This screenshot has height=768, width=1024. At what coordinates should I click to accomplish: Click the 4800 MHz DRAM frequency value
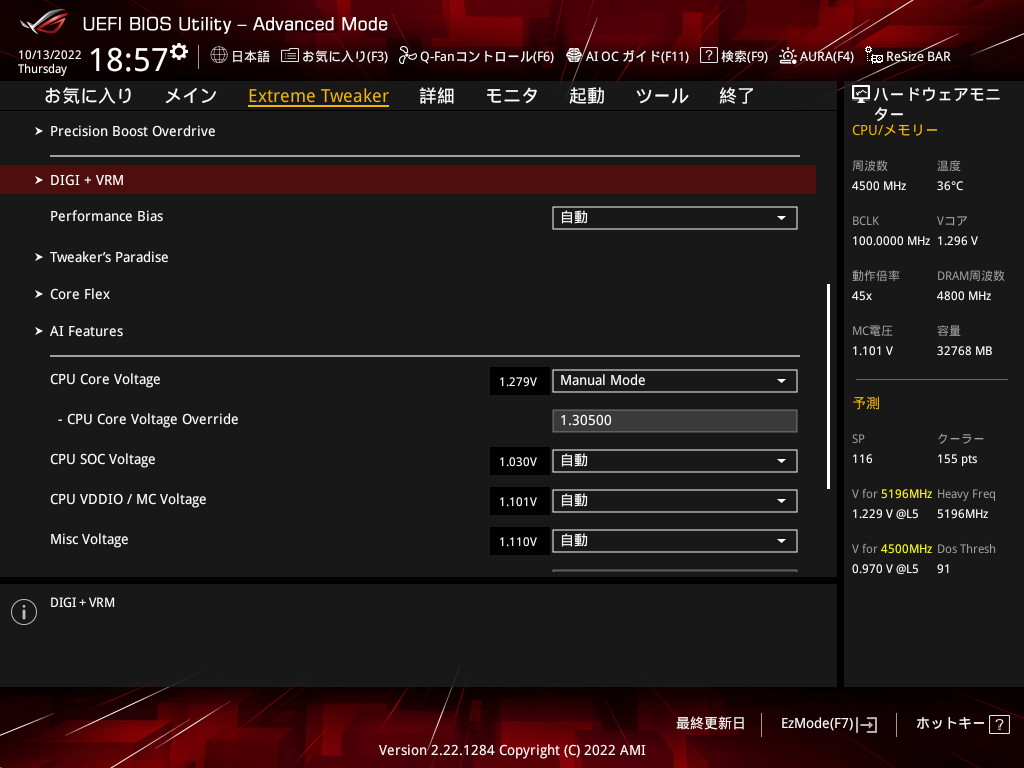click(x=964, y=296)
